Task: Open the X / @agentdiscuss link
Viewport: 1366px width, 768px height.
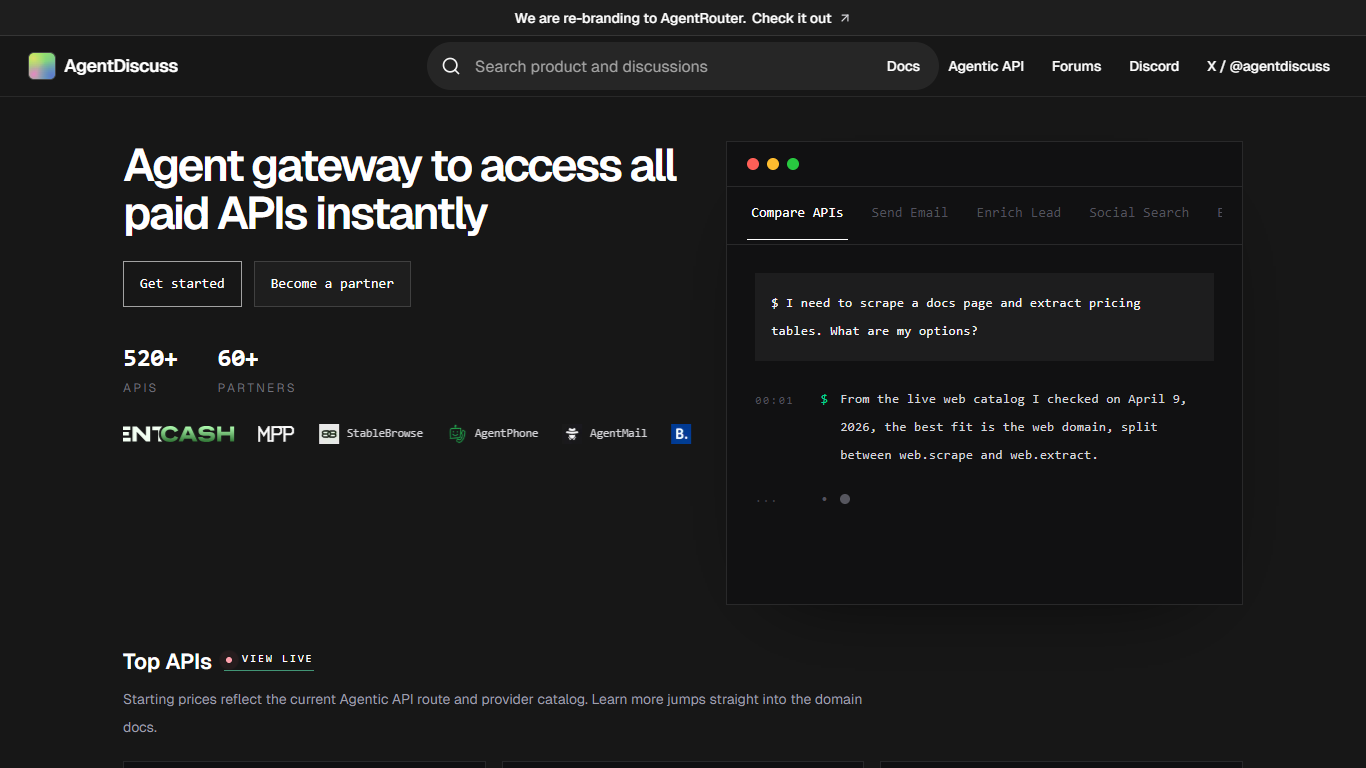Action: 1268,66
